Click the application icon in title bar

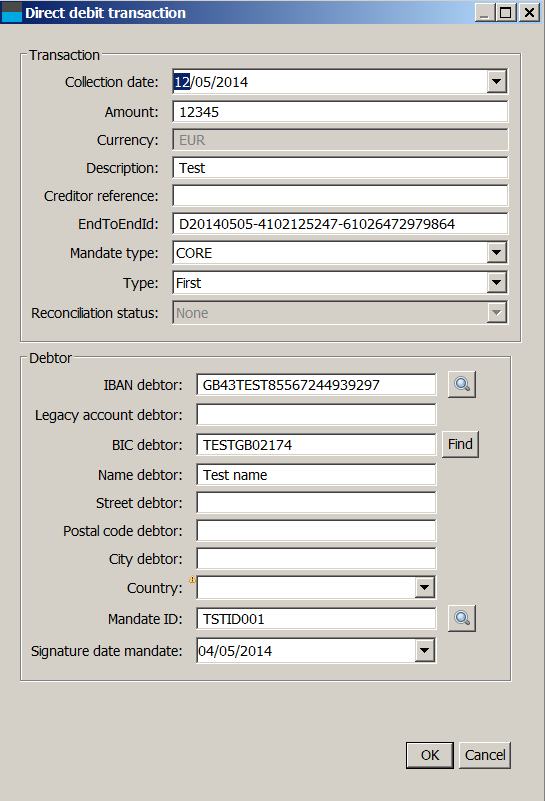click(x=11, y=12)
